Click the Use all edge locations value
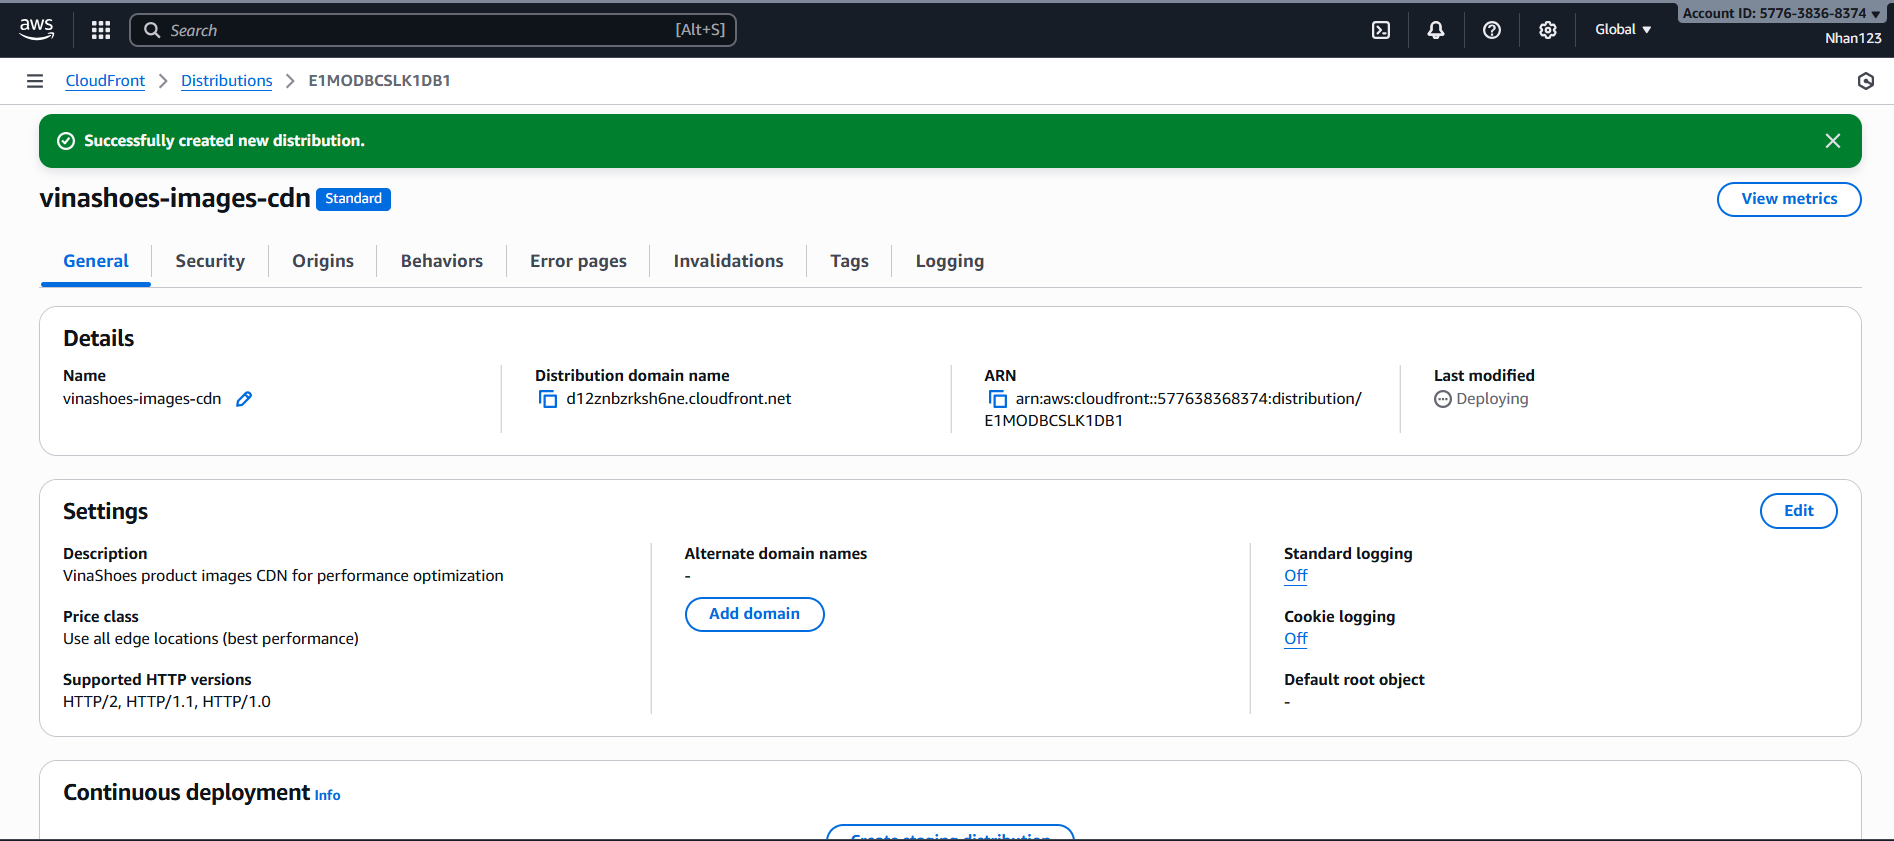The width and height of the screenshot is (1894, 841). click(x=211, y=639)
